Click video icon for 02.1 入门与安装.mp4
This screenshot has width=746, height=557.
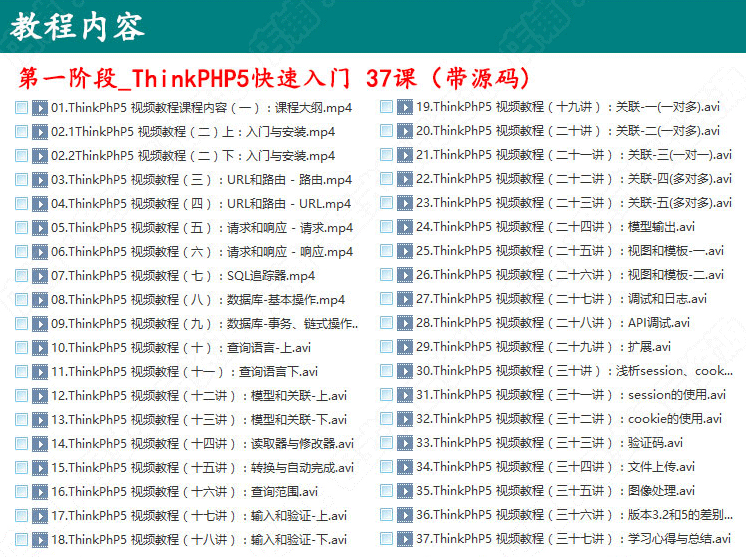[40, 132]
